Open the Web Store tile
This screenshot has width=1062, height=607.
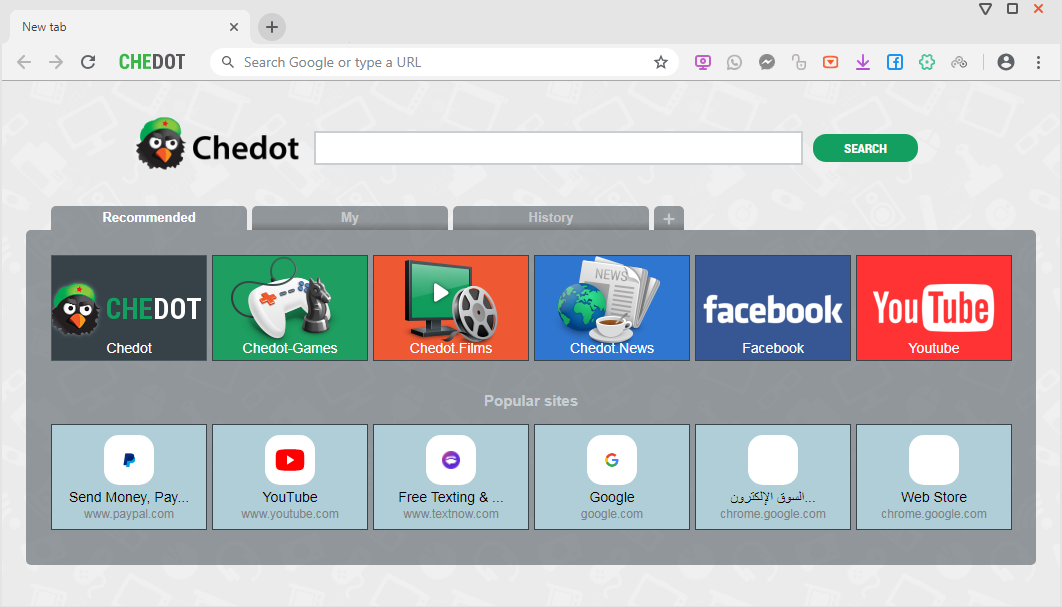tap(934, 477)
